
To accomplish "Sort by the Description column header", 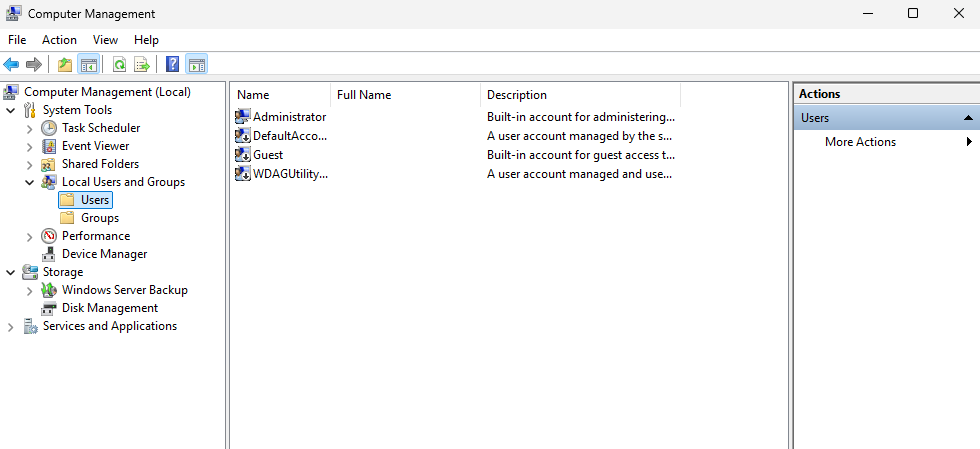I will (x=580, y=95).
